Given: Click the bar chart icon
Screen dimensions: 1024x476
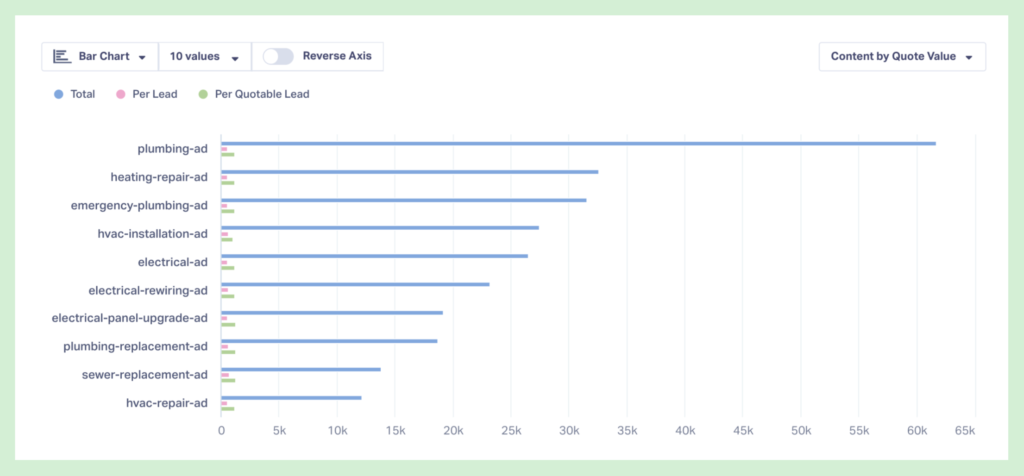Looking at the screenshot, I should (62, 56).
